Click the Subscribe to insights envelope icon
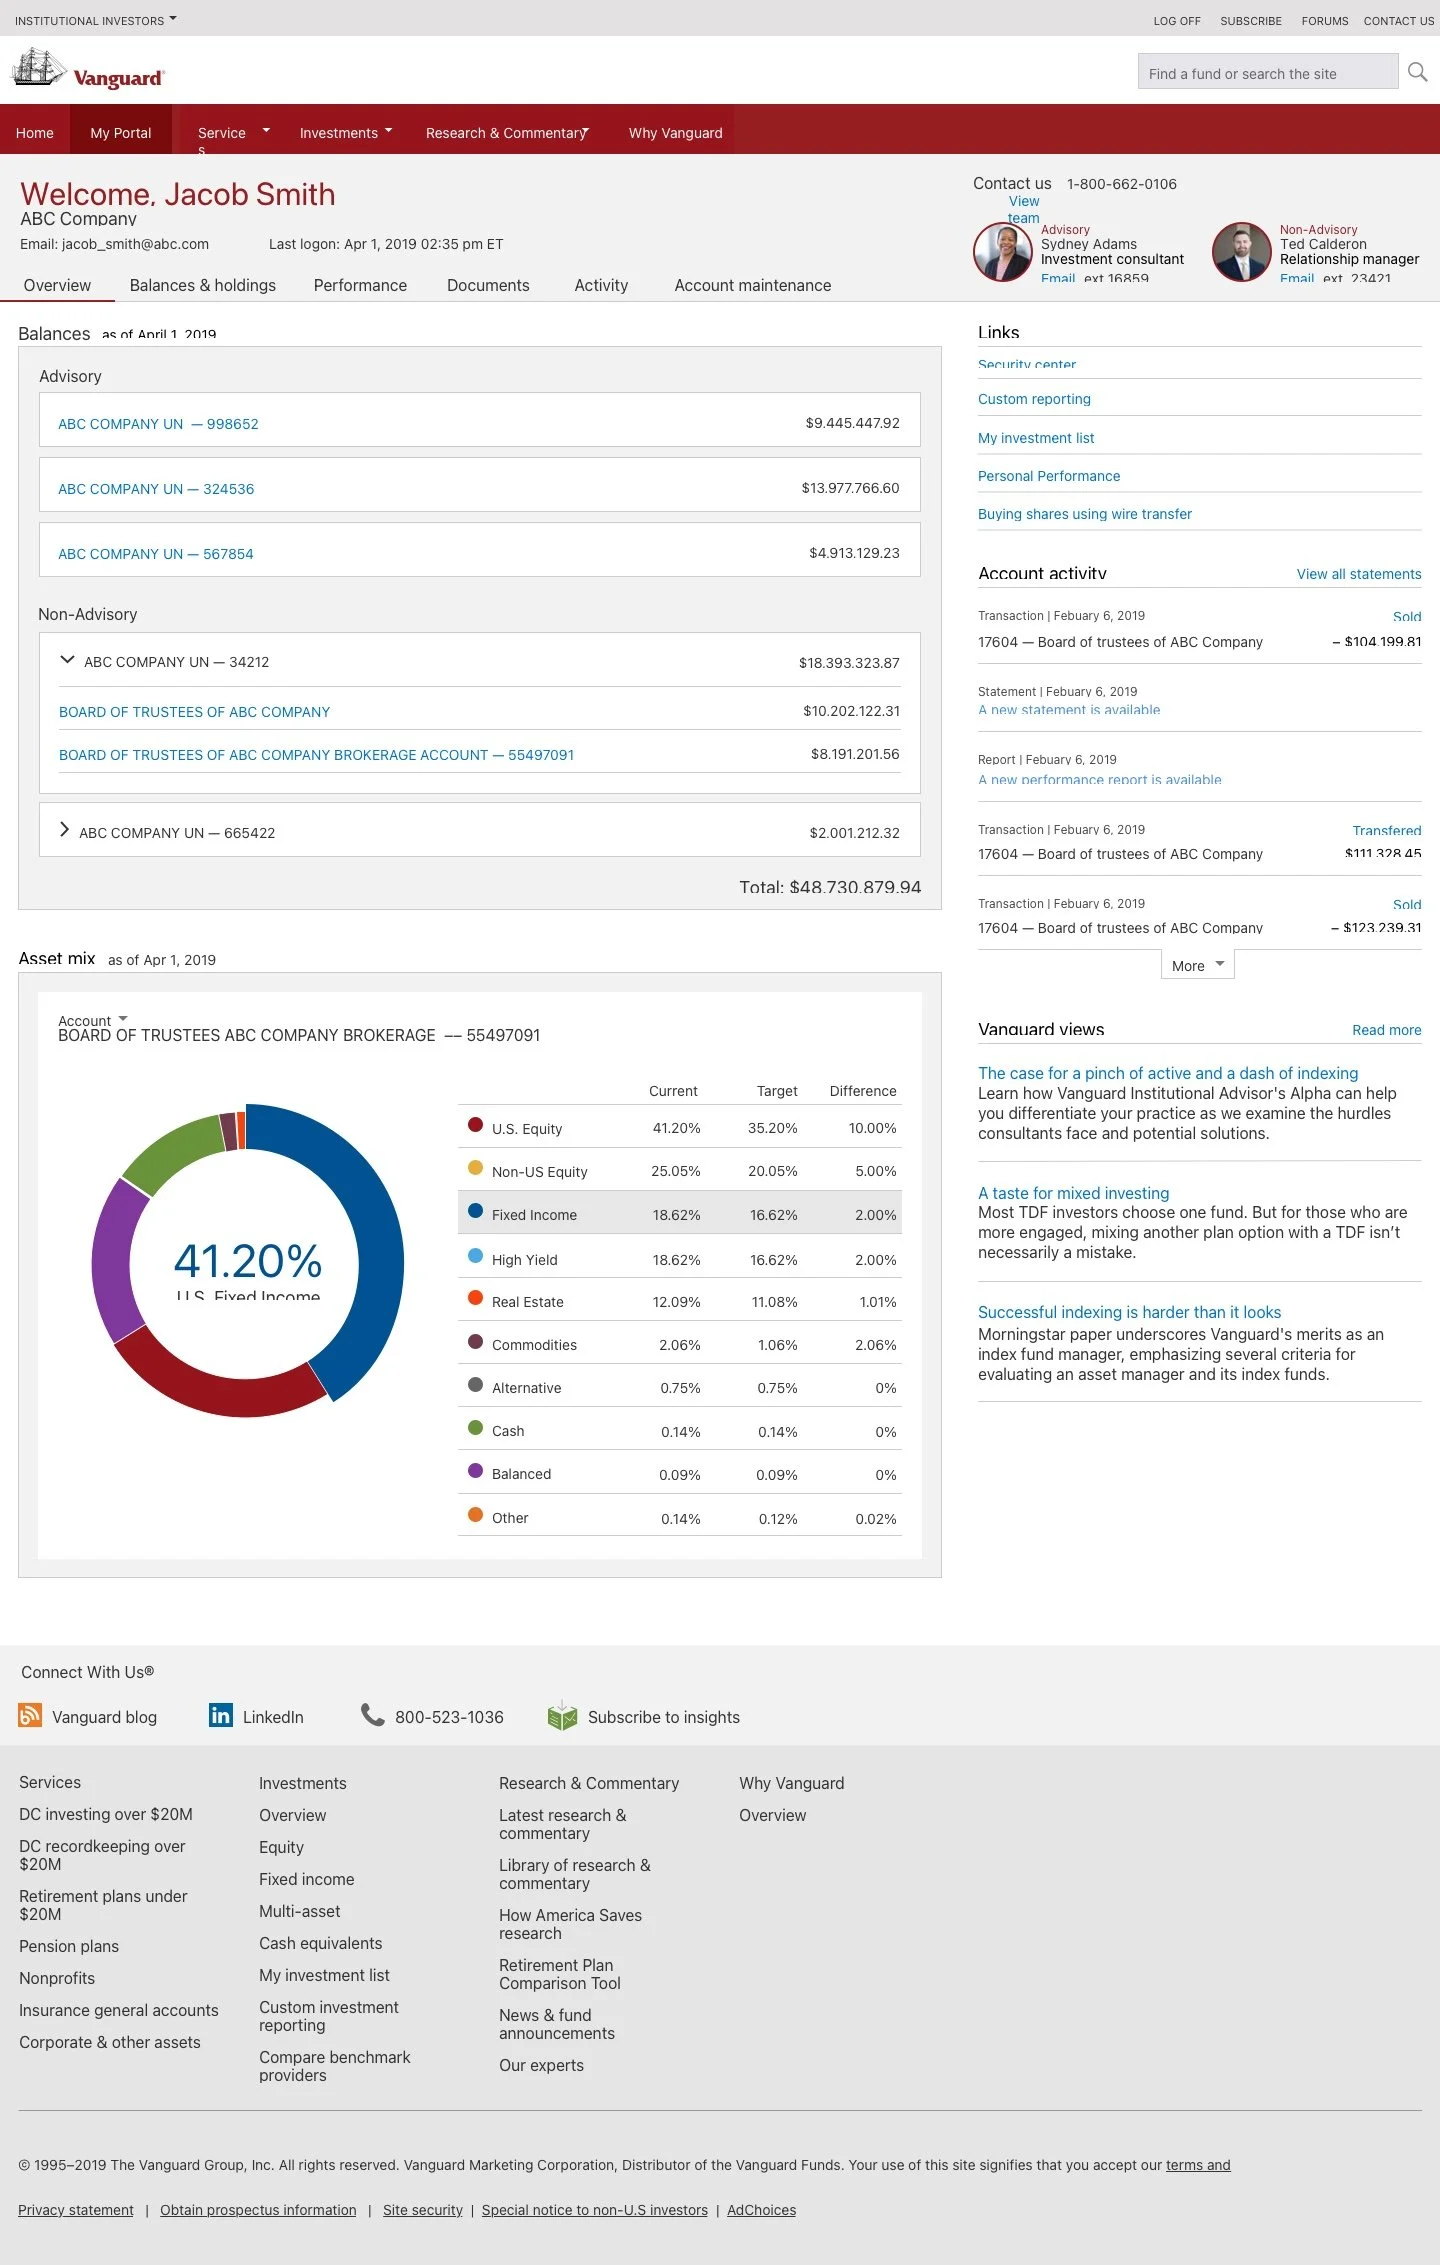Viewport: 1440px width, 2265px height. [x=562, y=1715]
